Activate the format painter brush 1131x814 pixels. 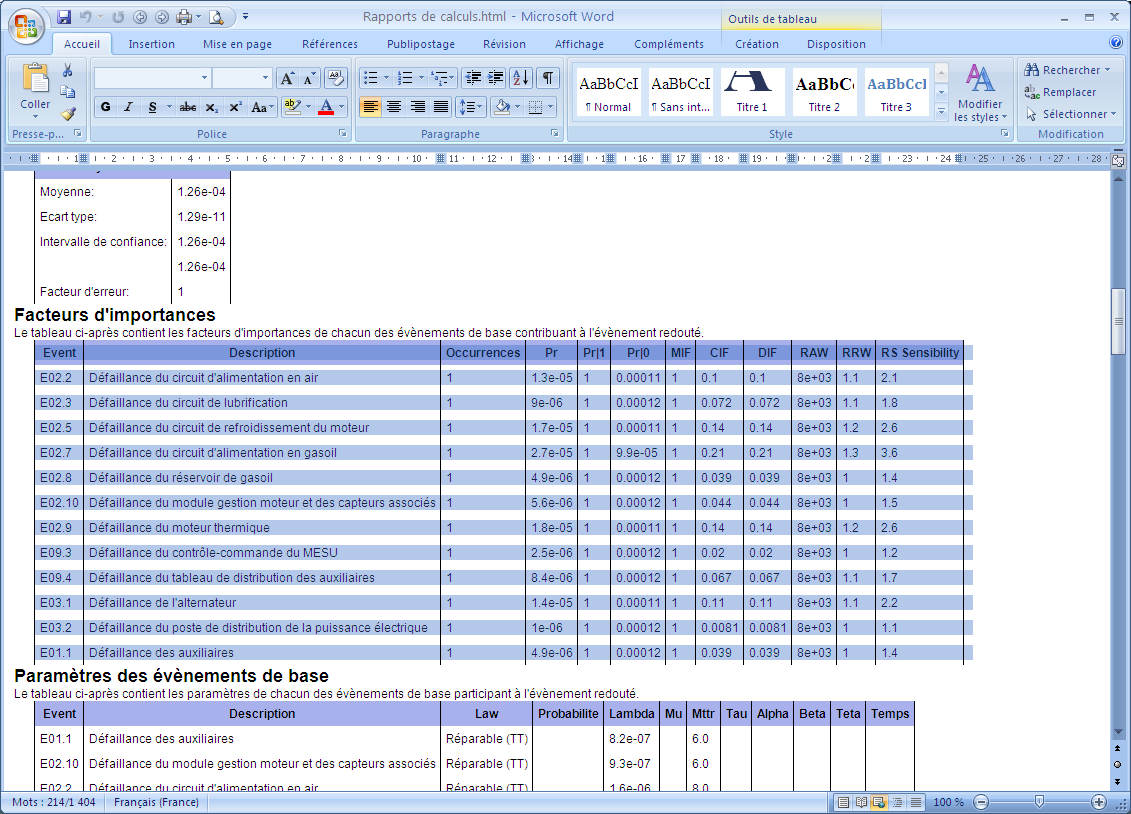(x=68, y=113)
